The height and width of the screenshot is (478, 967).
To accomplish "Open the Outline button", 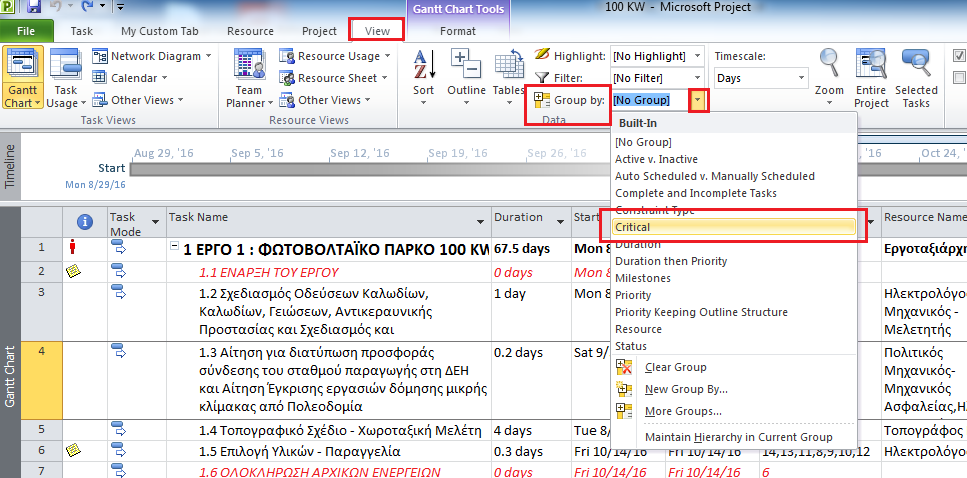I will [466, 77].
